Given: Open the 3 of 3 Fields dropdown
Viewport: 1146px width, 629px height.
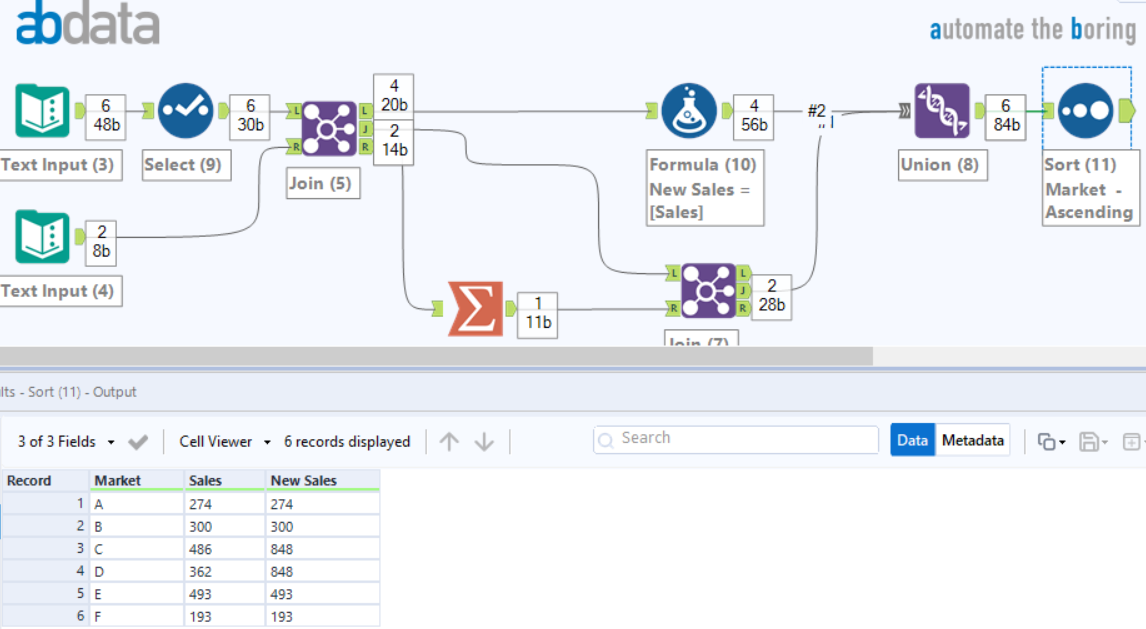Looking at the screenshot, I should click(x=66, y=441).
